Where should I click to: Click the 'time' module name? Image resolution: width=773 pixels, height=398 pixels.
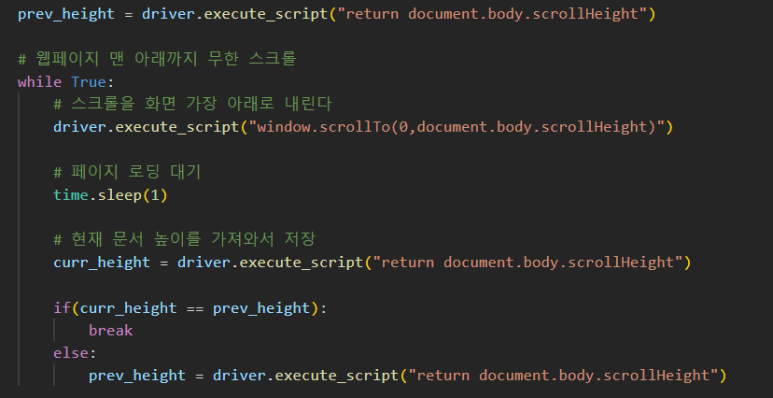tap(71, 195)
